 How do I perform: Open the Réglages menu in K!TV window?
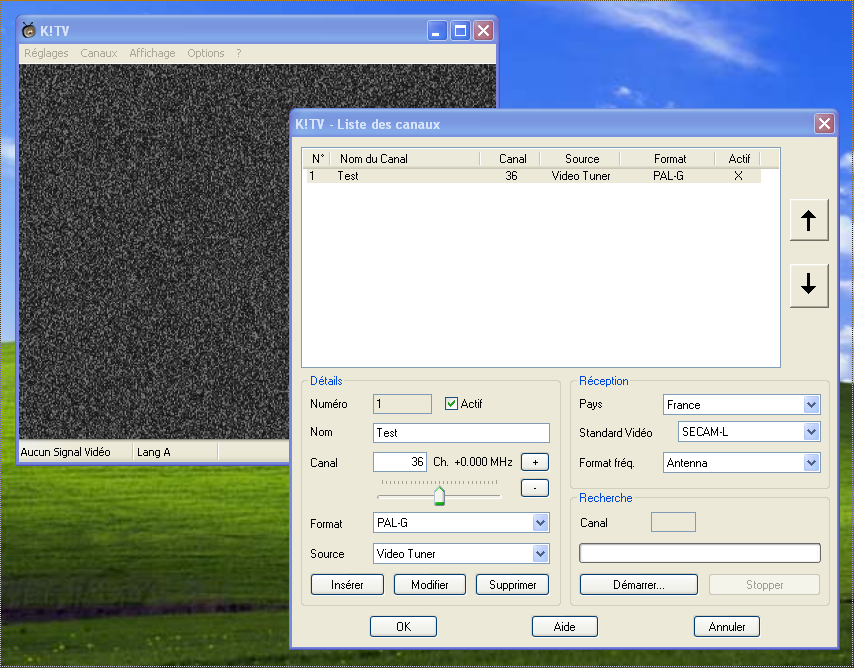[x=46, y=53]
